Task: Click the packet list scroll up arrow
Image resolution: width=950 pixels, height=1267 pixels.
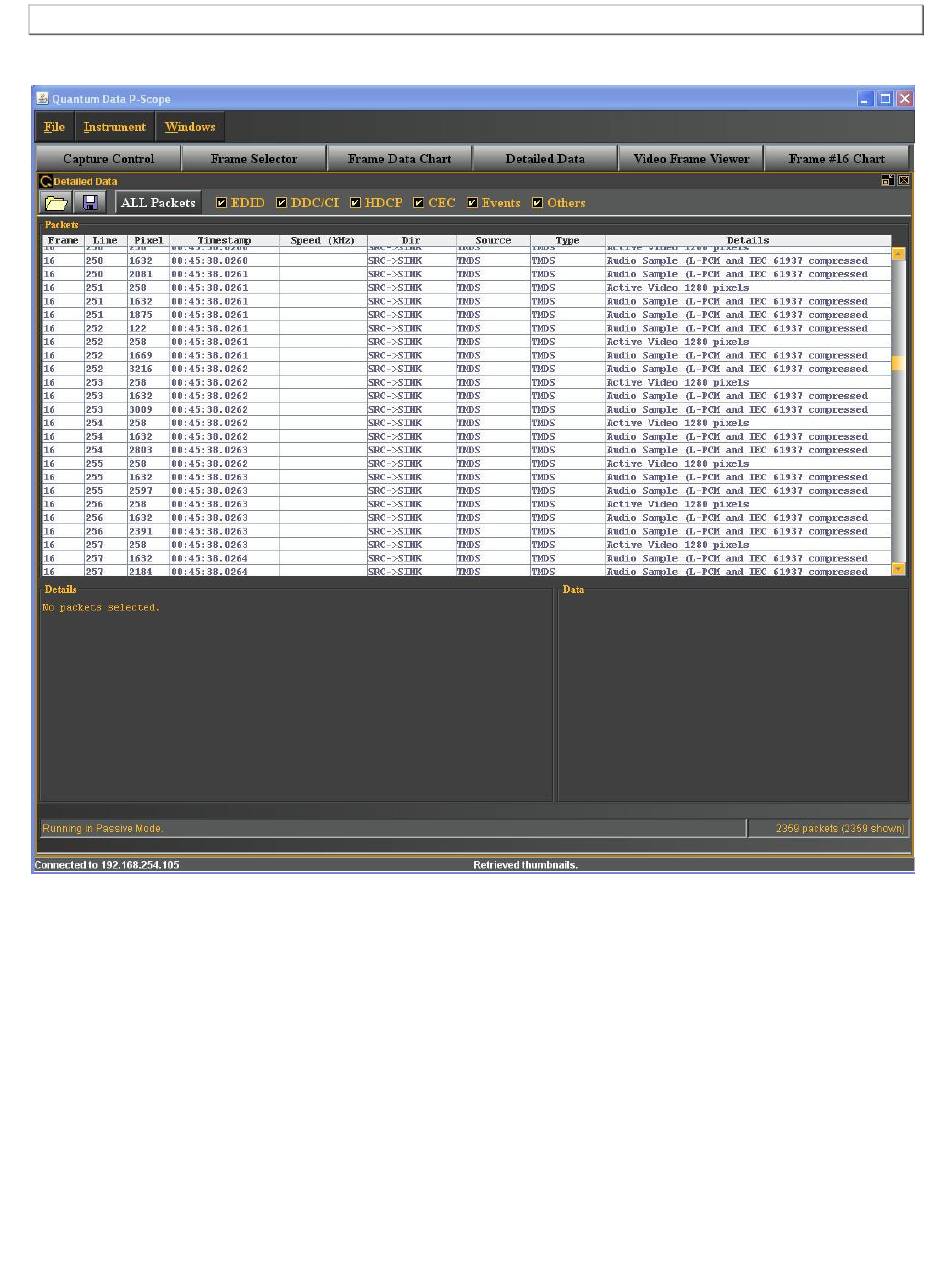Action: pos(897,254)
